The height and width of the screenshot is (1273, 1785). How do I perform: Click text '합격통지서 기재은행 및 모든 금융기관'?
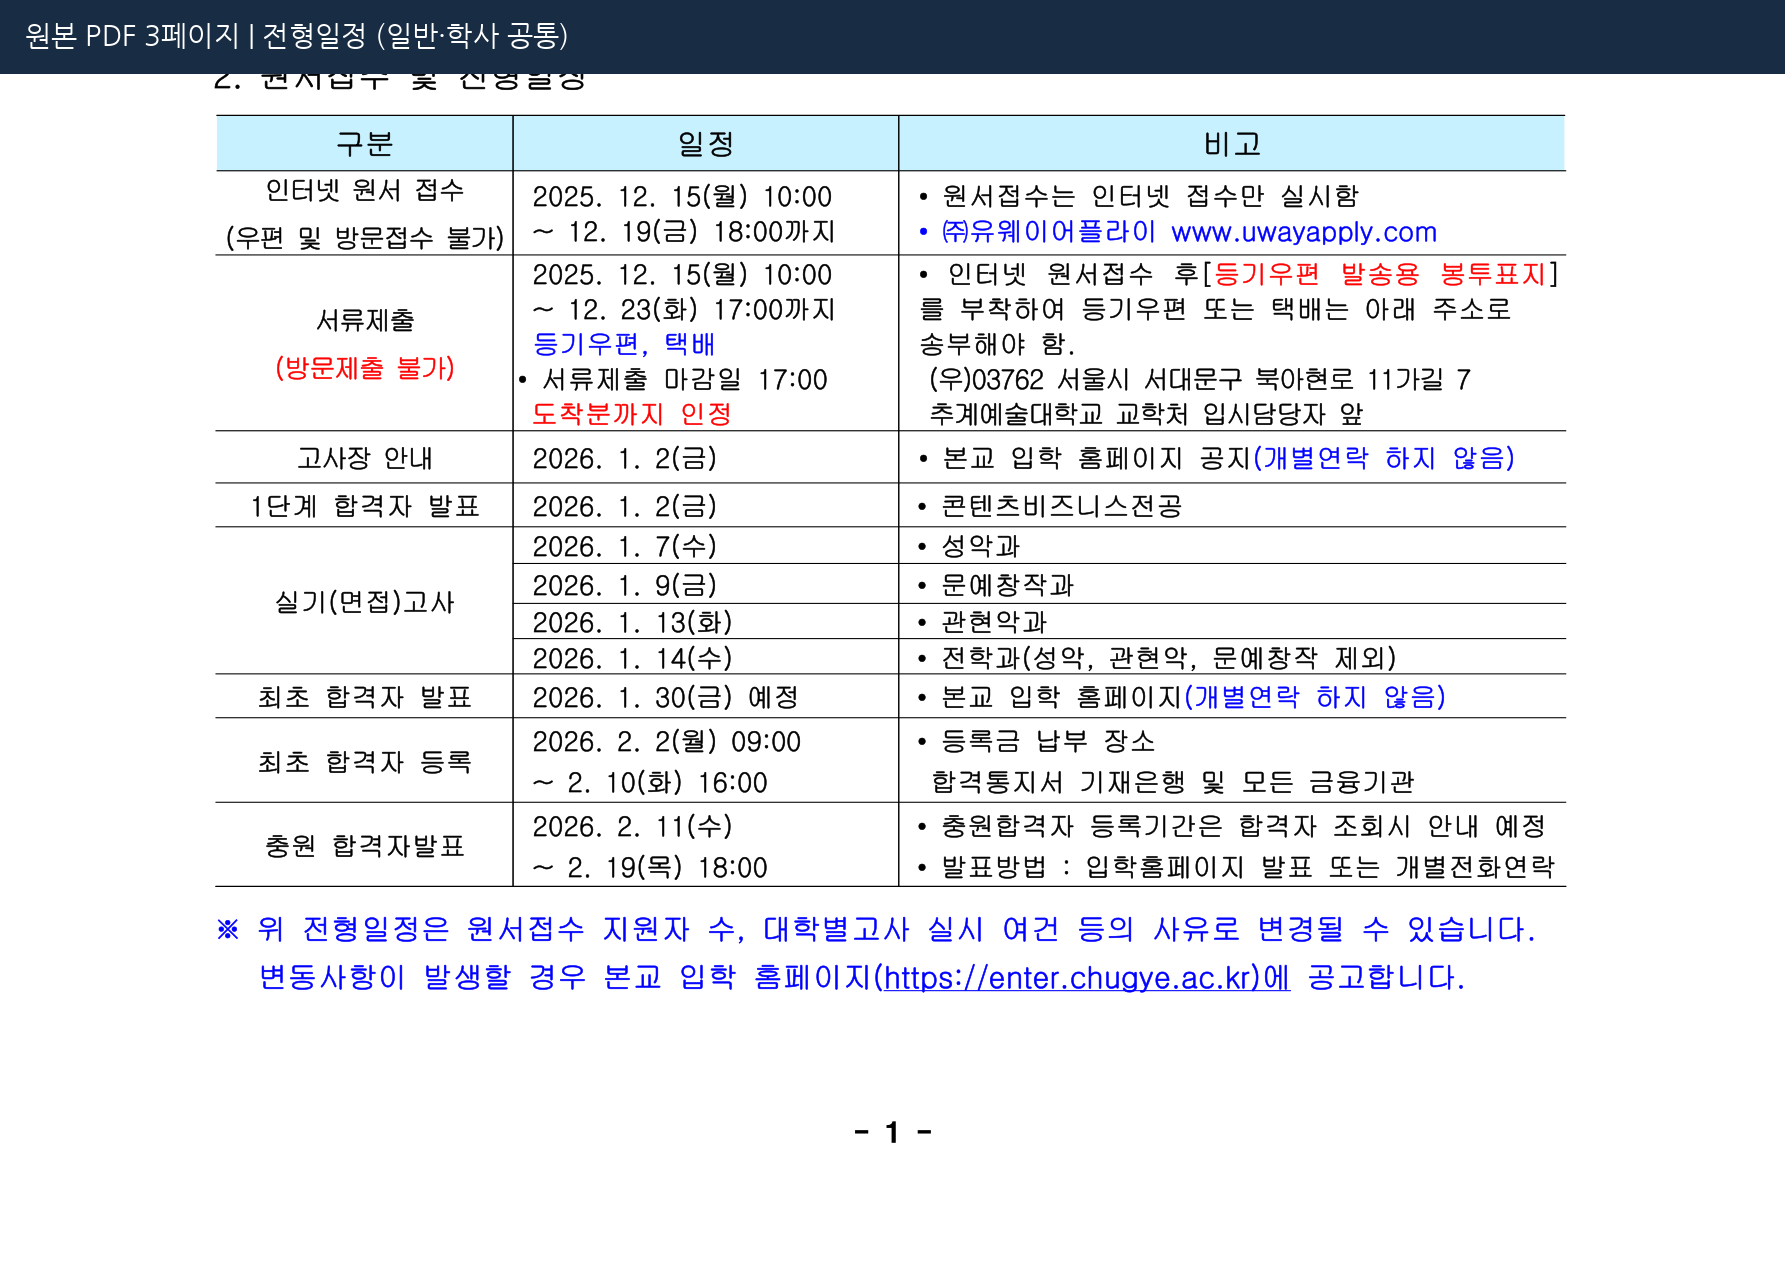[x=1173, y=782]
